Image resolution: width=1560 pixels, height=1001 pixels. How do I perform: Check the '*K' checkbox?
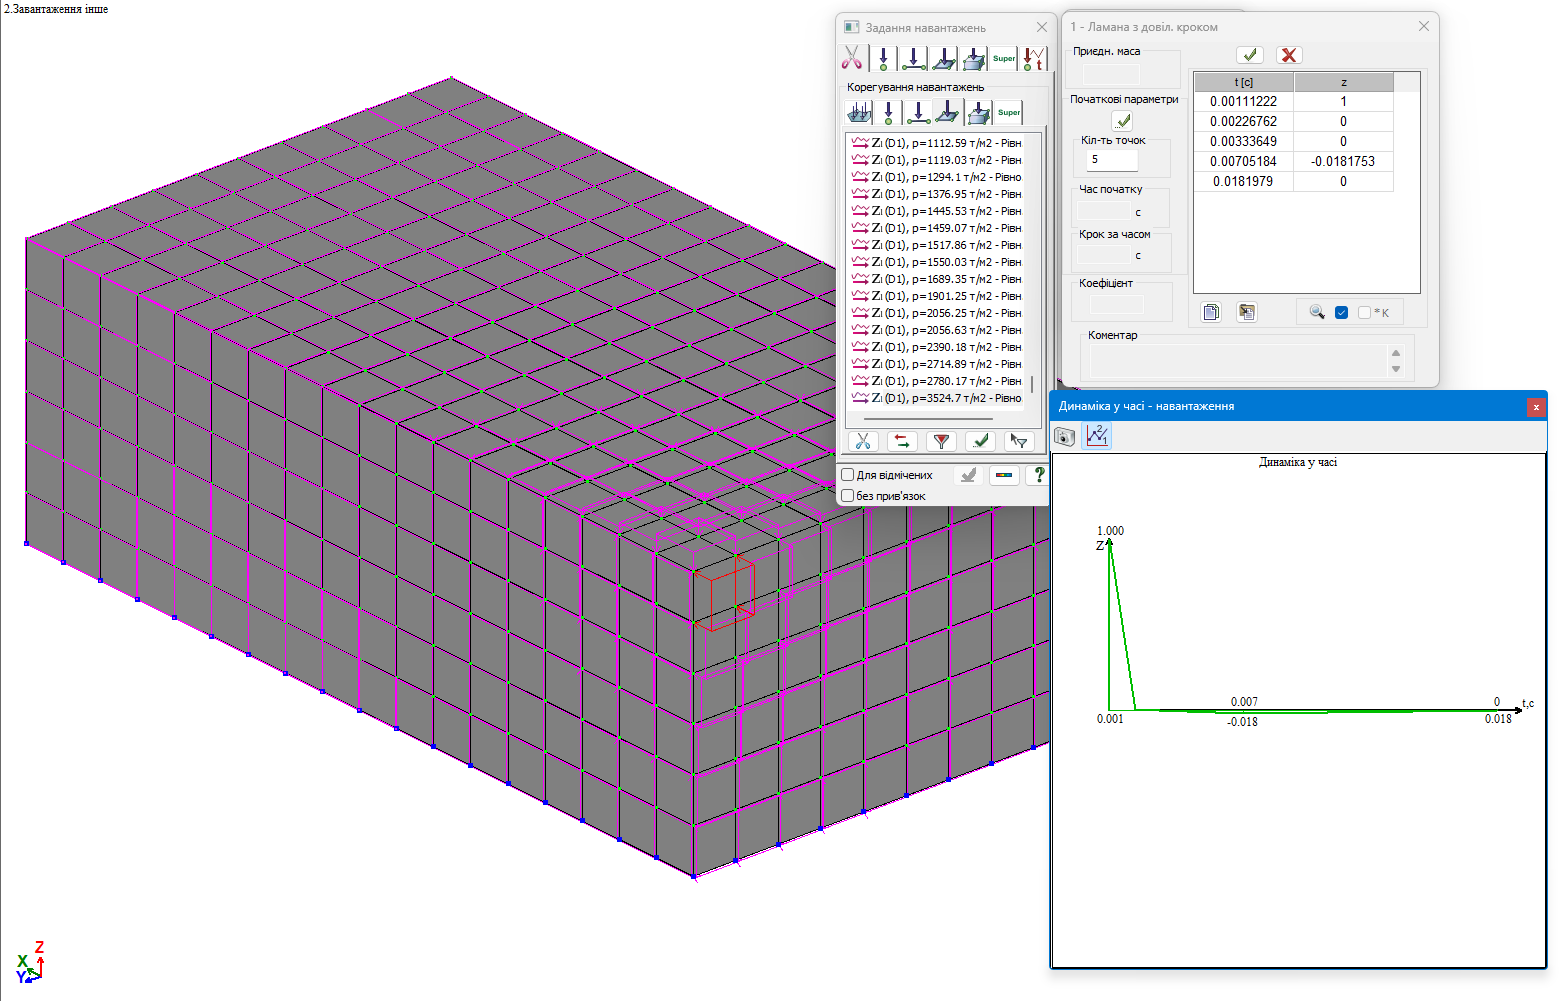pos(1364,313)
